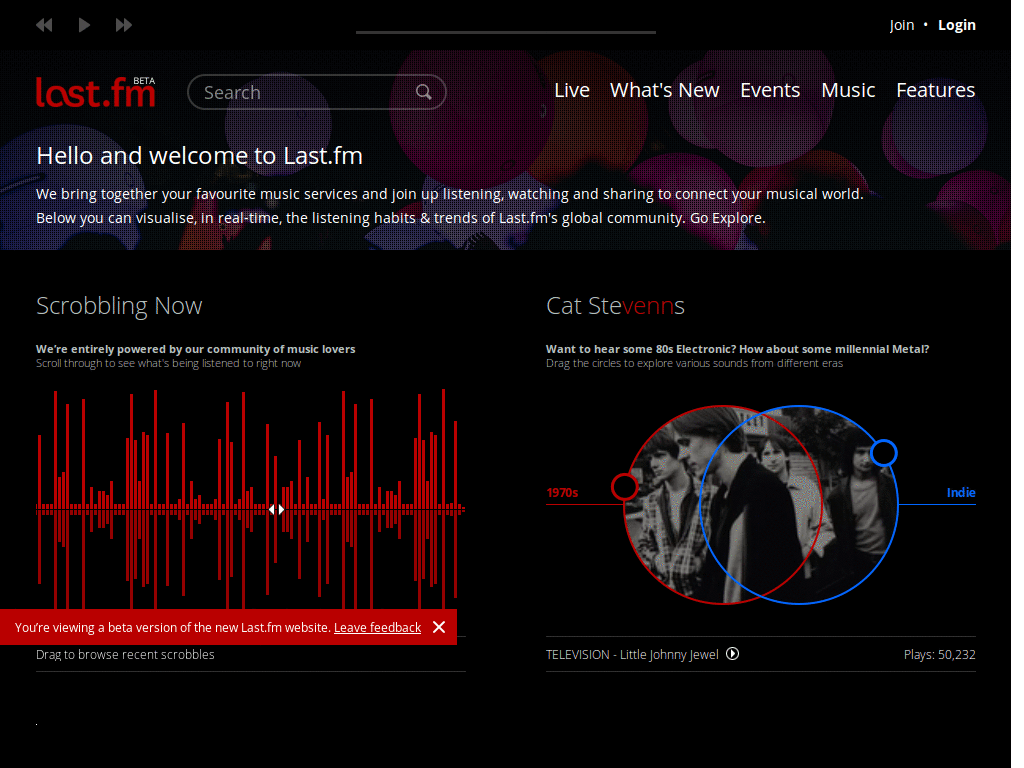The width and height of the screenshot is (1024, 768).
Task: Play the track Little Johnny Jewel
Action: coord(733,654)
